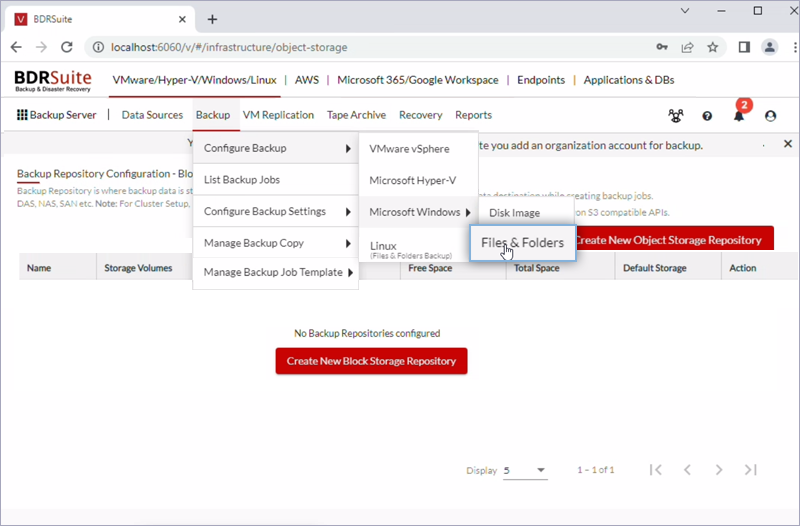Switch to VMware/Hyper-V/Windows/Linux tab

click(x=194, y=80)
